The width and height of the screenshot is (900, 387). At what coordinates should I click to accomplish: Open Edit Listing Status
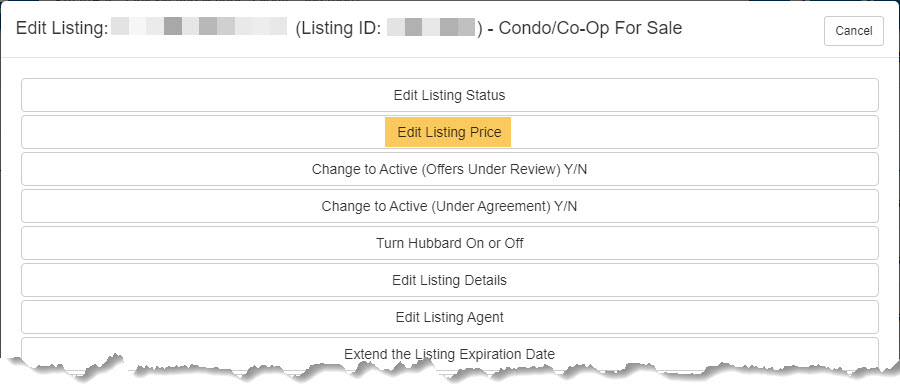click(x=449, y=95)
